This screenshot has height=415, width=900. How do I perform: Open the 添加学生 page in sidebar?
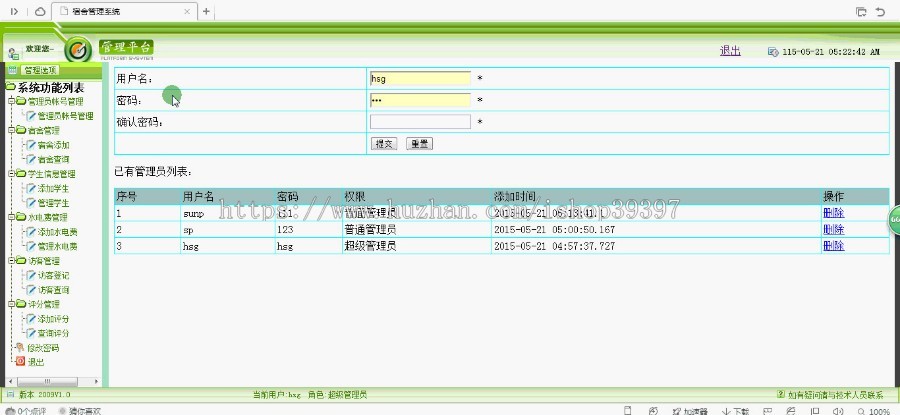click(x=53, y=188)
